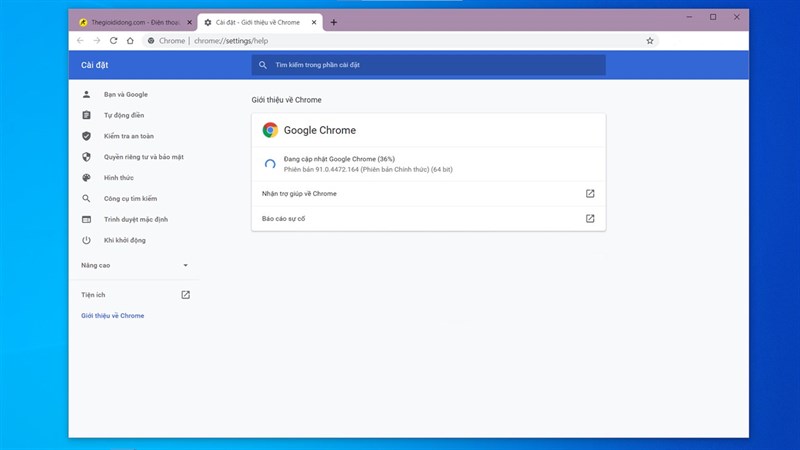800x450 pixels.
Task: Open Kiểm tra an toàn section
Action: [129, 136]
